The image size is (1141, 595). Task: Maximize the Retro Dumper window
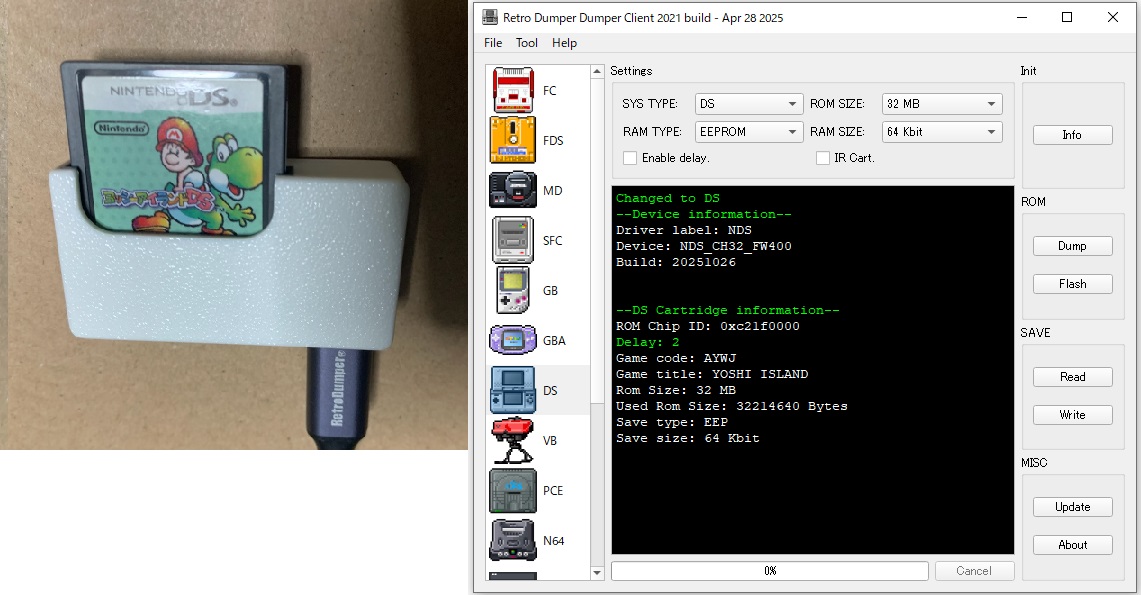pyautogui.click(x=1067, y=17)
